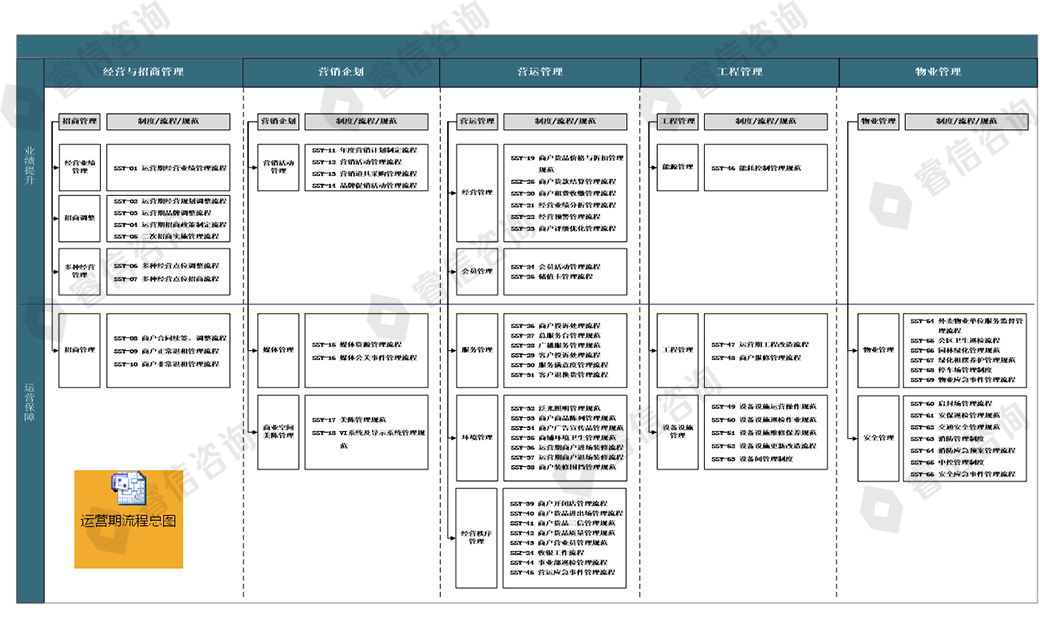The image size is (1040, 635).
Task: Click the 物业管理 column header
Action: click(937, 72)
